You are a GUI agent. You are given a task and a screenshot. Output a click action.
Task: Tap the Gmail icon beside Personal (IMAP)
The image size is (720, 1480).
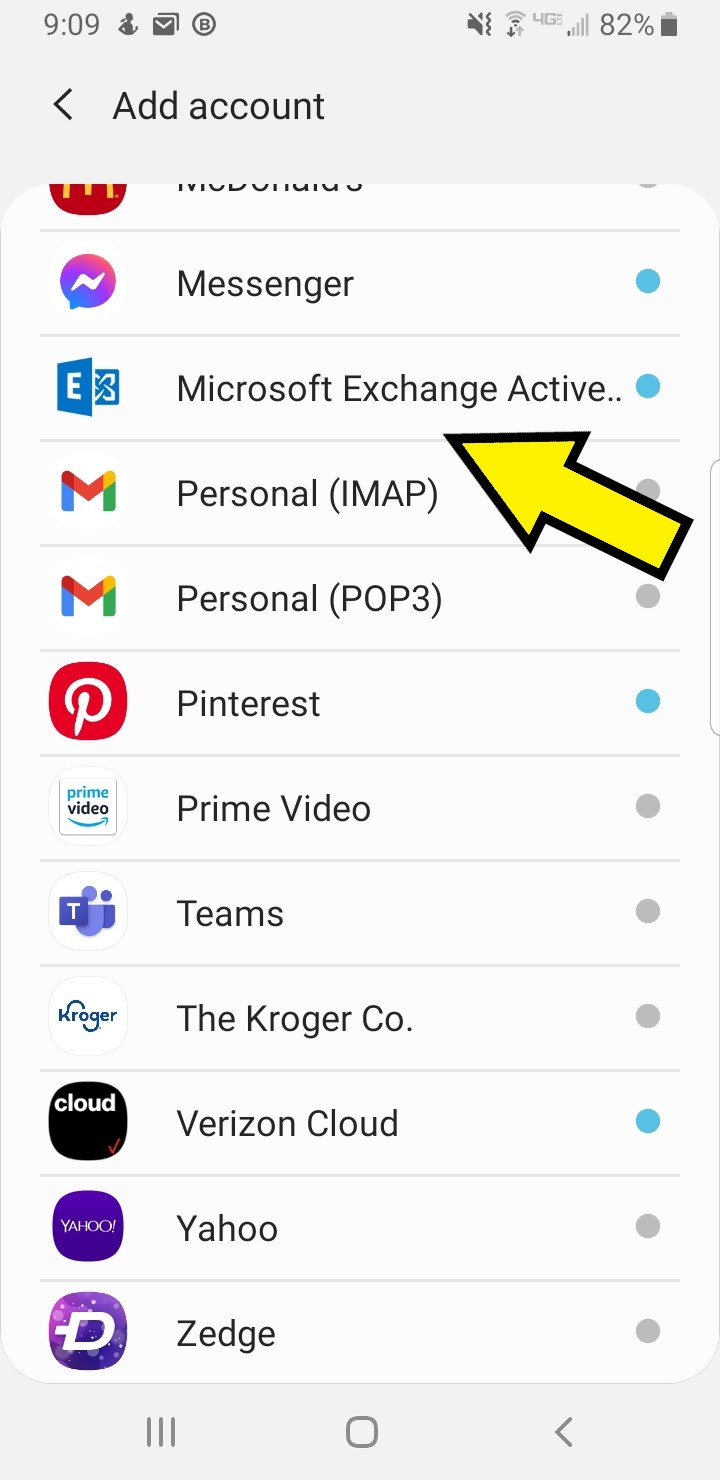(x=88, y=492)
